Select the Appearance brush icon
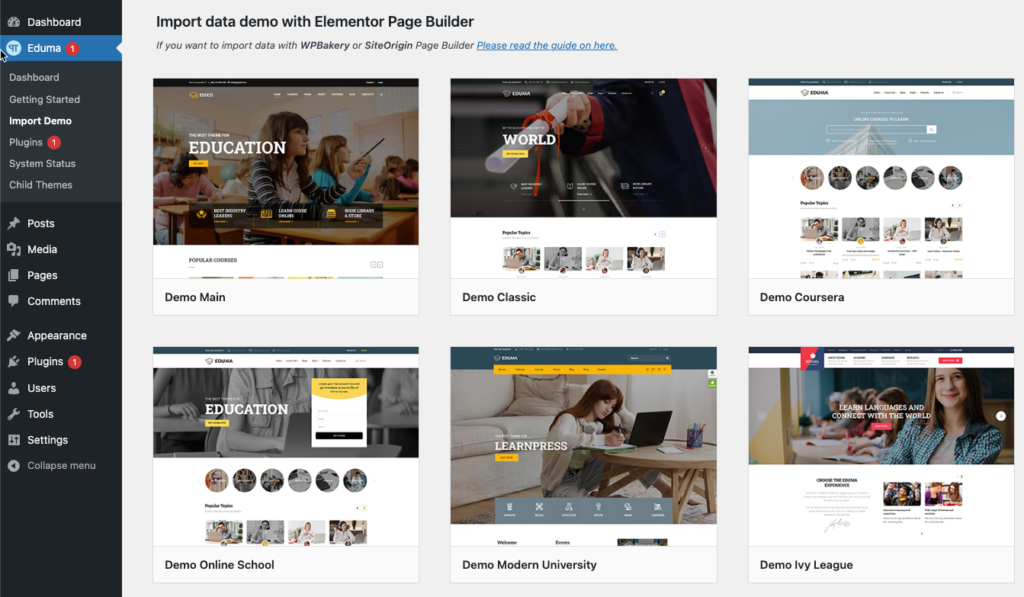1024x597 pixels. [14, 335]
